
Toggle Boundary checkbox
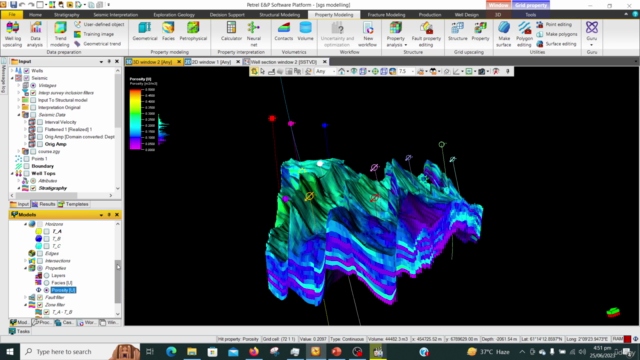pos(27,166)
